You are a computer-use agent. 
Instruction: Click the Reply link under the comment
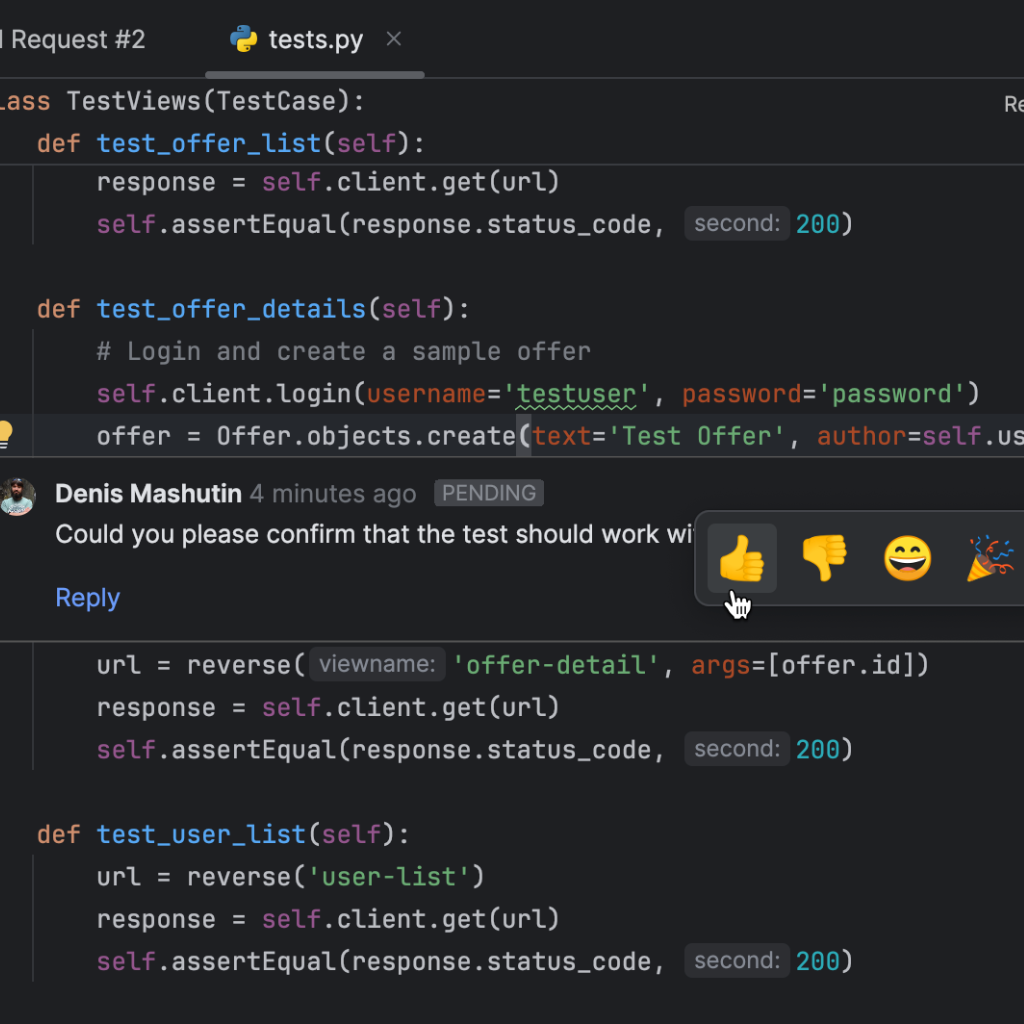[87, 598]
